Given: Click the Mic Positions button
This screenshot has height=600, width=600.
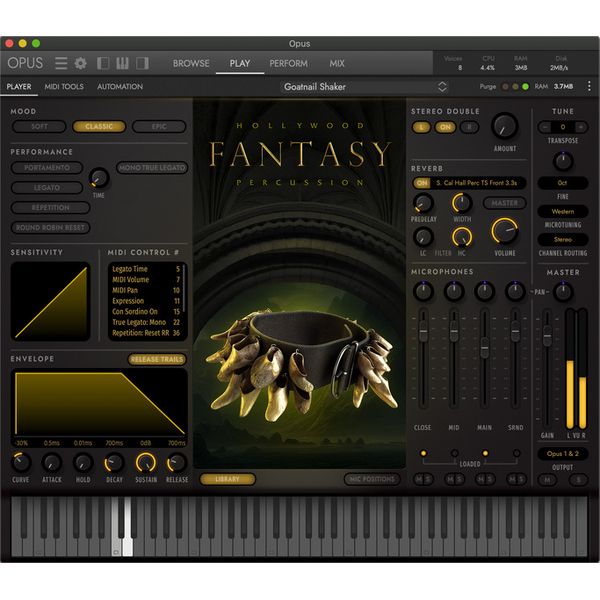Looking at the screenshot, I should pyautogui.click(x=372, y=479).
